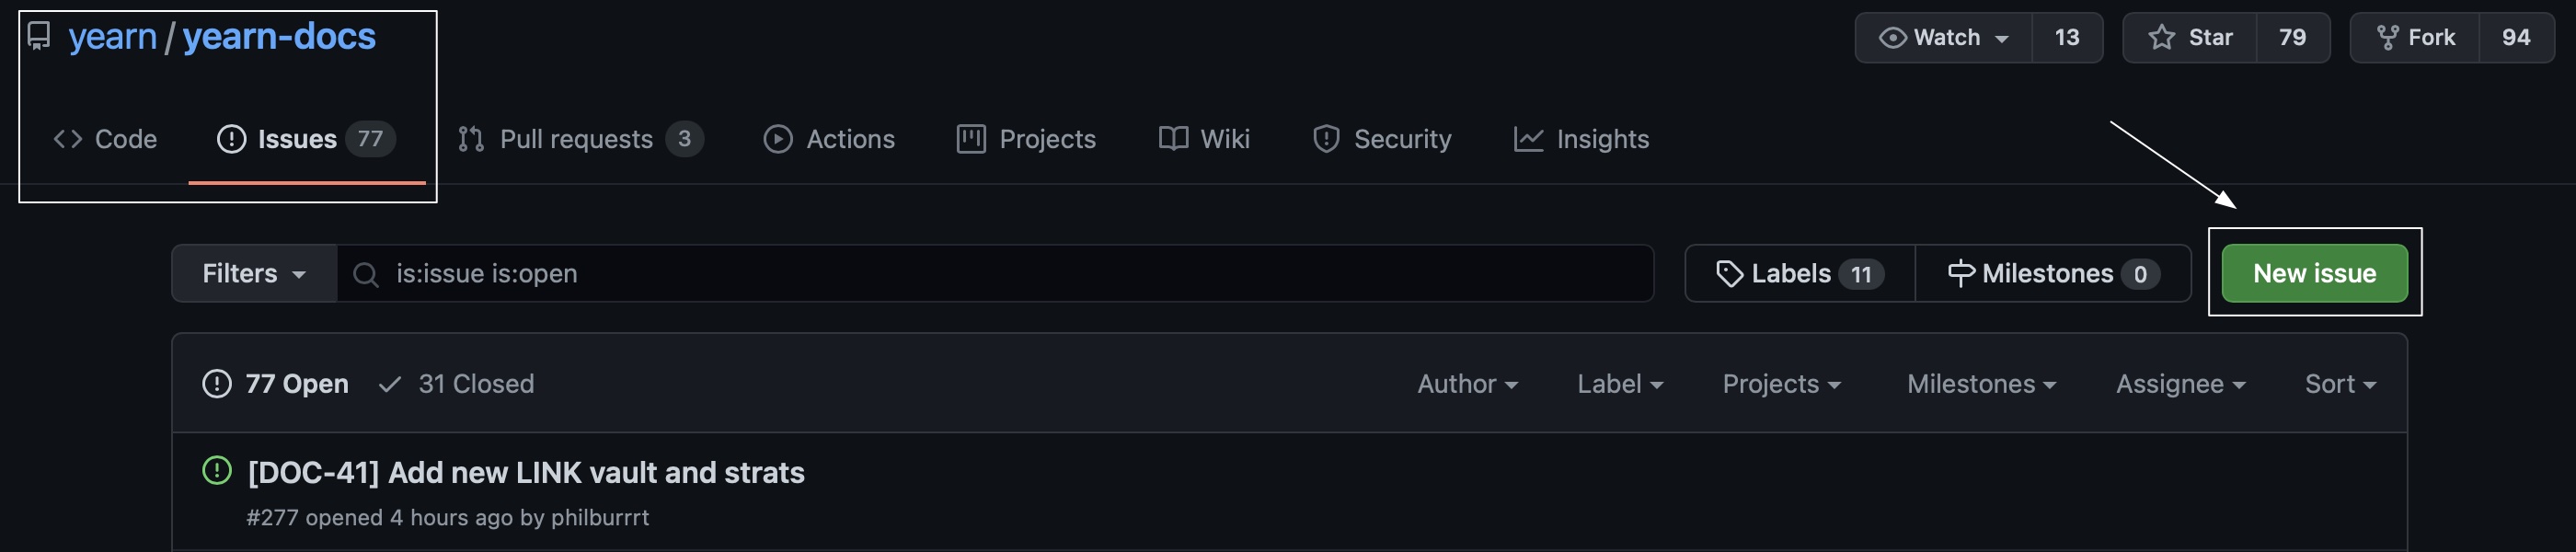Click the Fork icon button
This screenshot has width=2576, height=552.
pos(2388,38)
